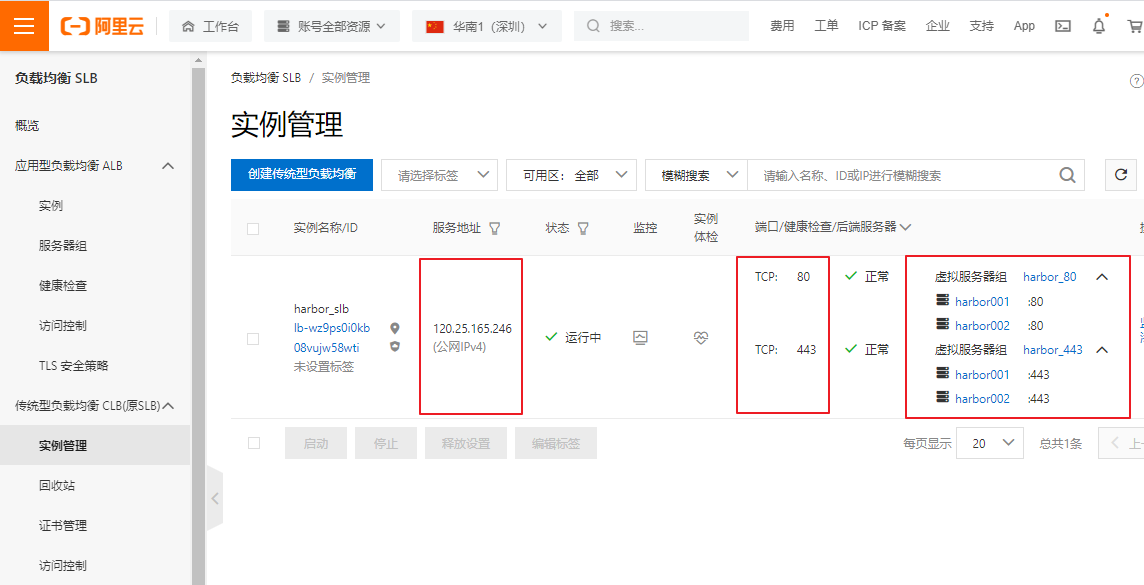This screenshot has height=585, width=1144.
Task: Open the monitoring chart icon for harbor_slb
Action: point(641,338)
